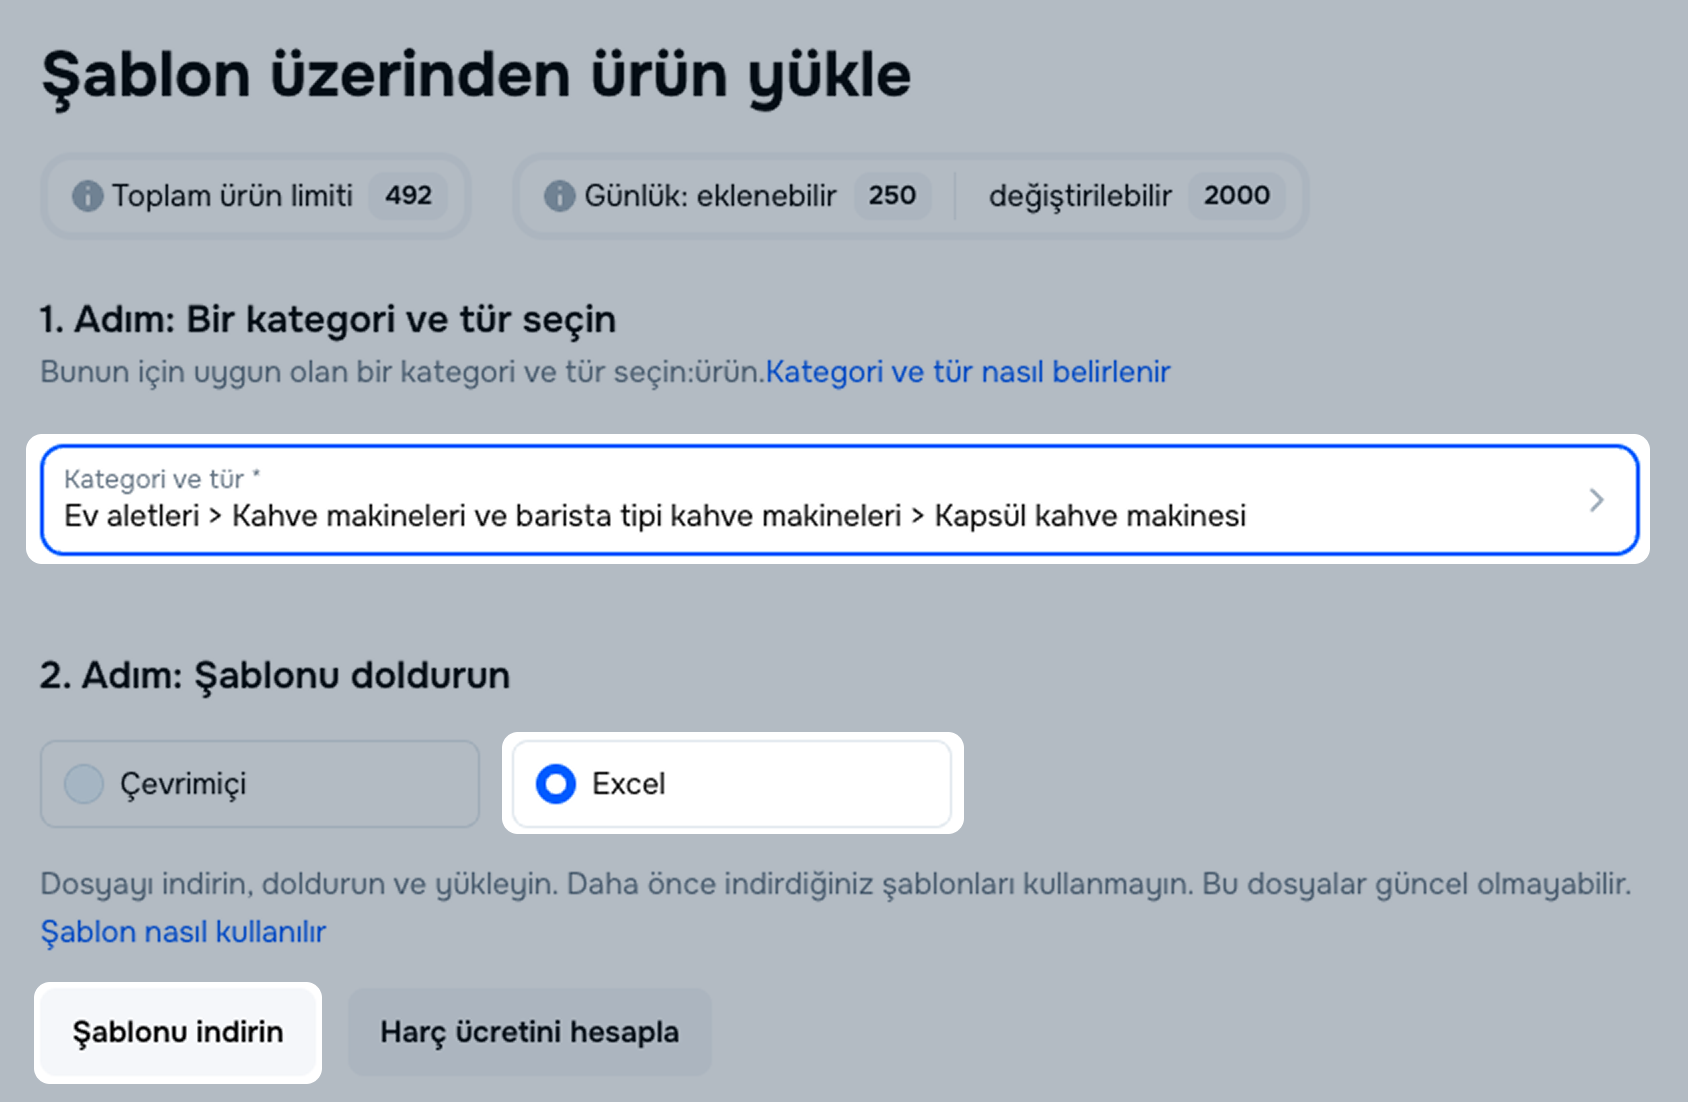Click the 2000 changeable limit badge
Image resolution: width=1688 pixels, height=1102 pixels.
(x=1236, y=196)
